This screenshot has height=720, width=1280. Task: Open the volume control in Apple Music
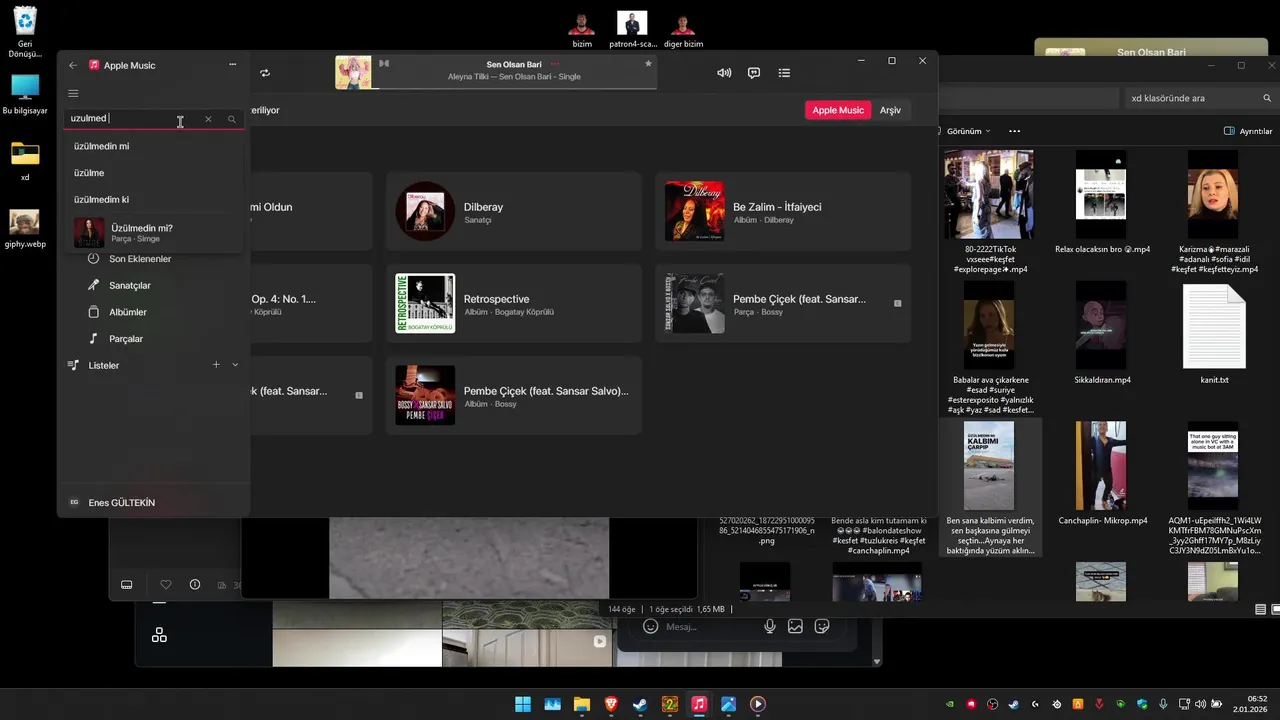coord(724,73)
